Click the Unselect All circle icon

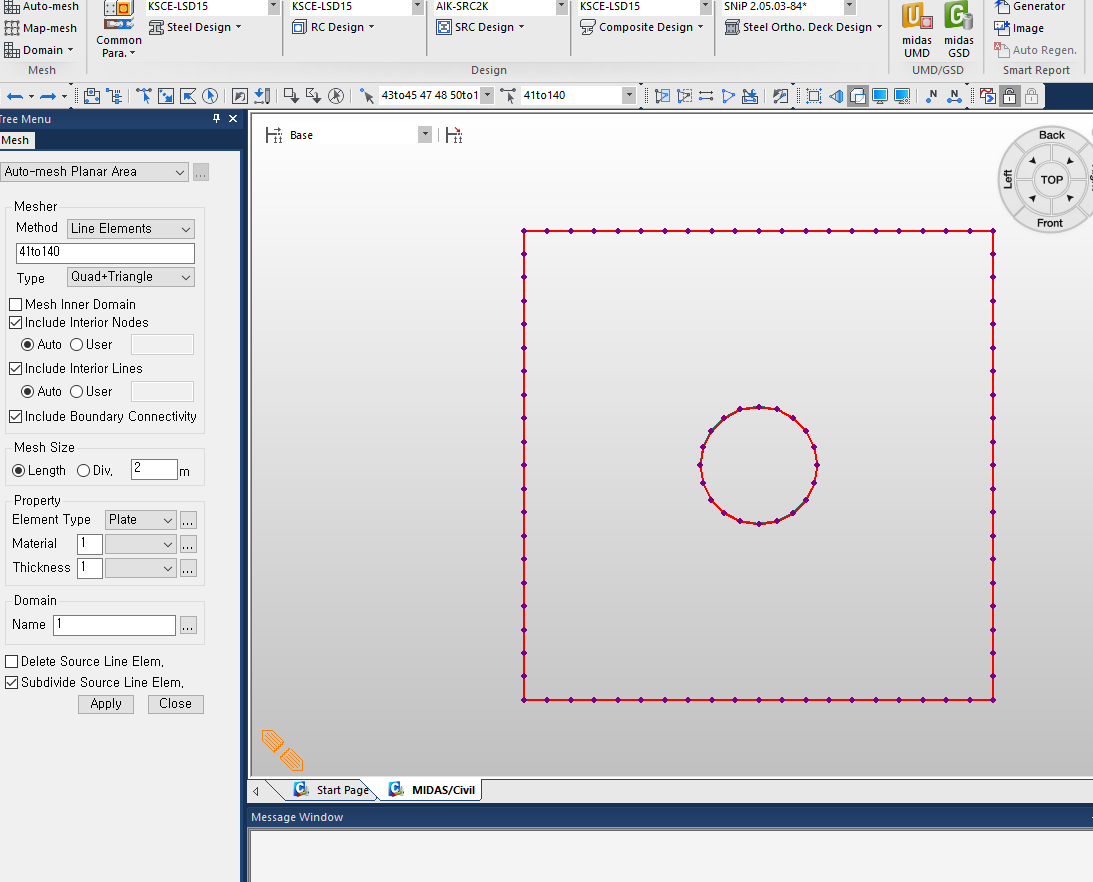pos(336,96)
